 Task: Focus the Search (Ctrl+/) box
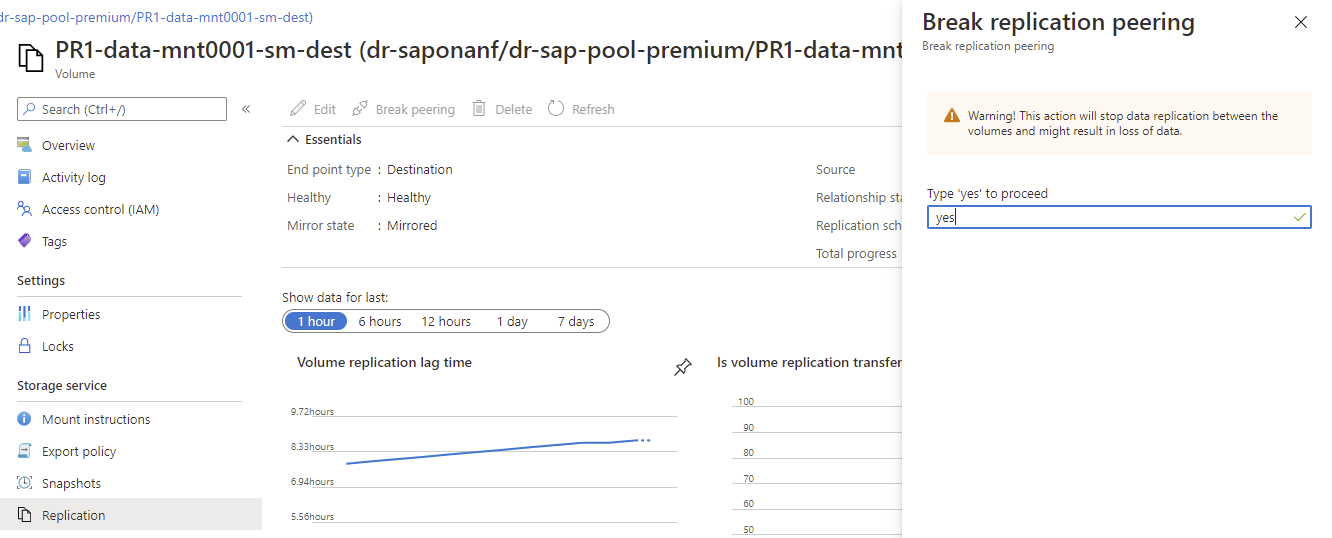[x=130, y=109]
